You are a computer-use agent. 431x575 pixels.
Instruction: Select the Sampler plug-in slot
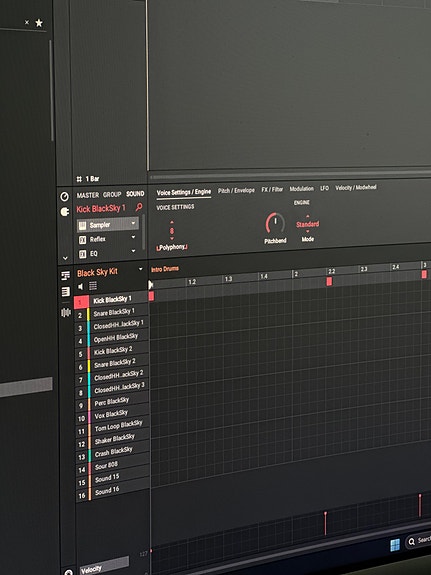(x=107, y=225)
